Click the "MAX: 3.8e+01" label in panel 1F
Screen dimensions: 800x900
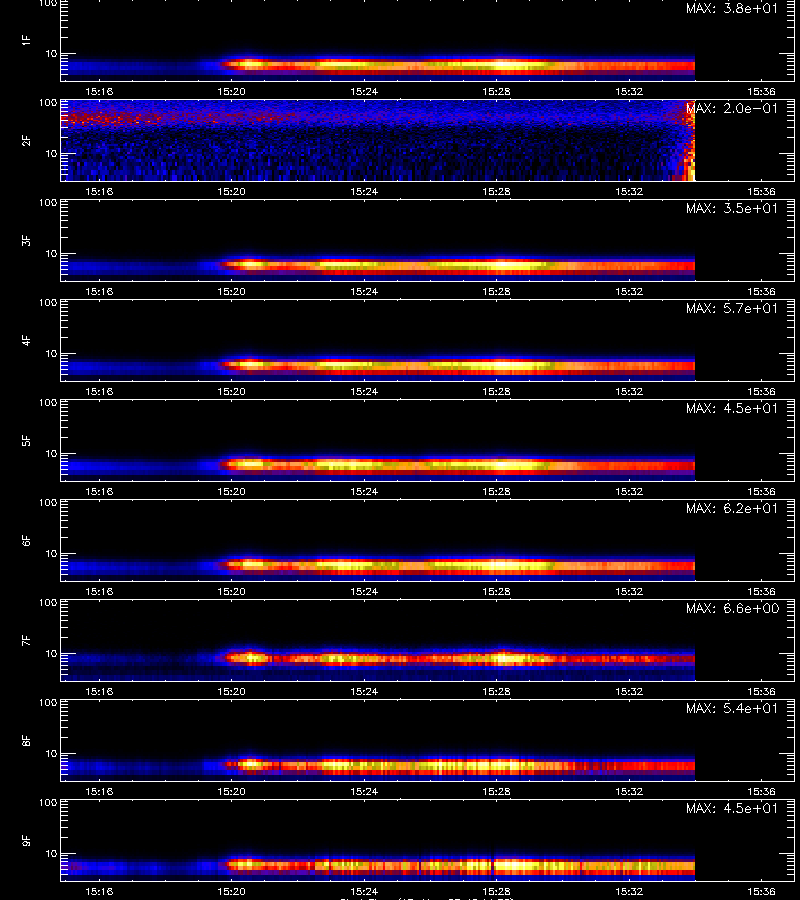732,9
